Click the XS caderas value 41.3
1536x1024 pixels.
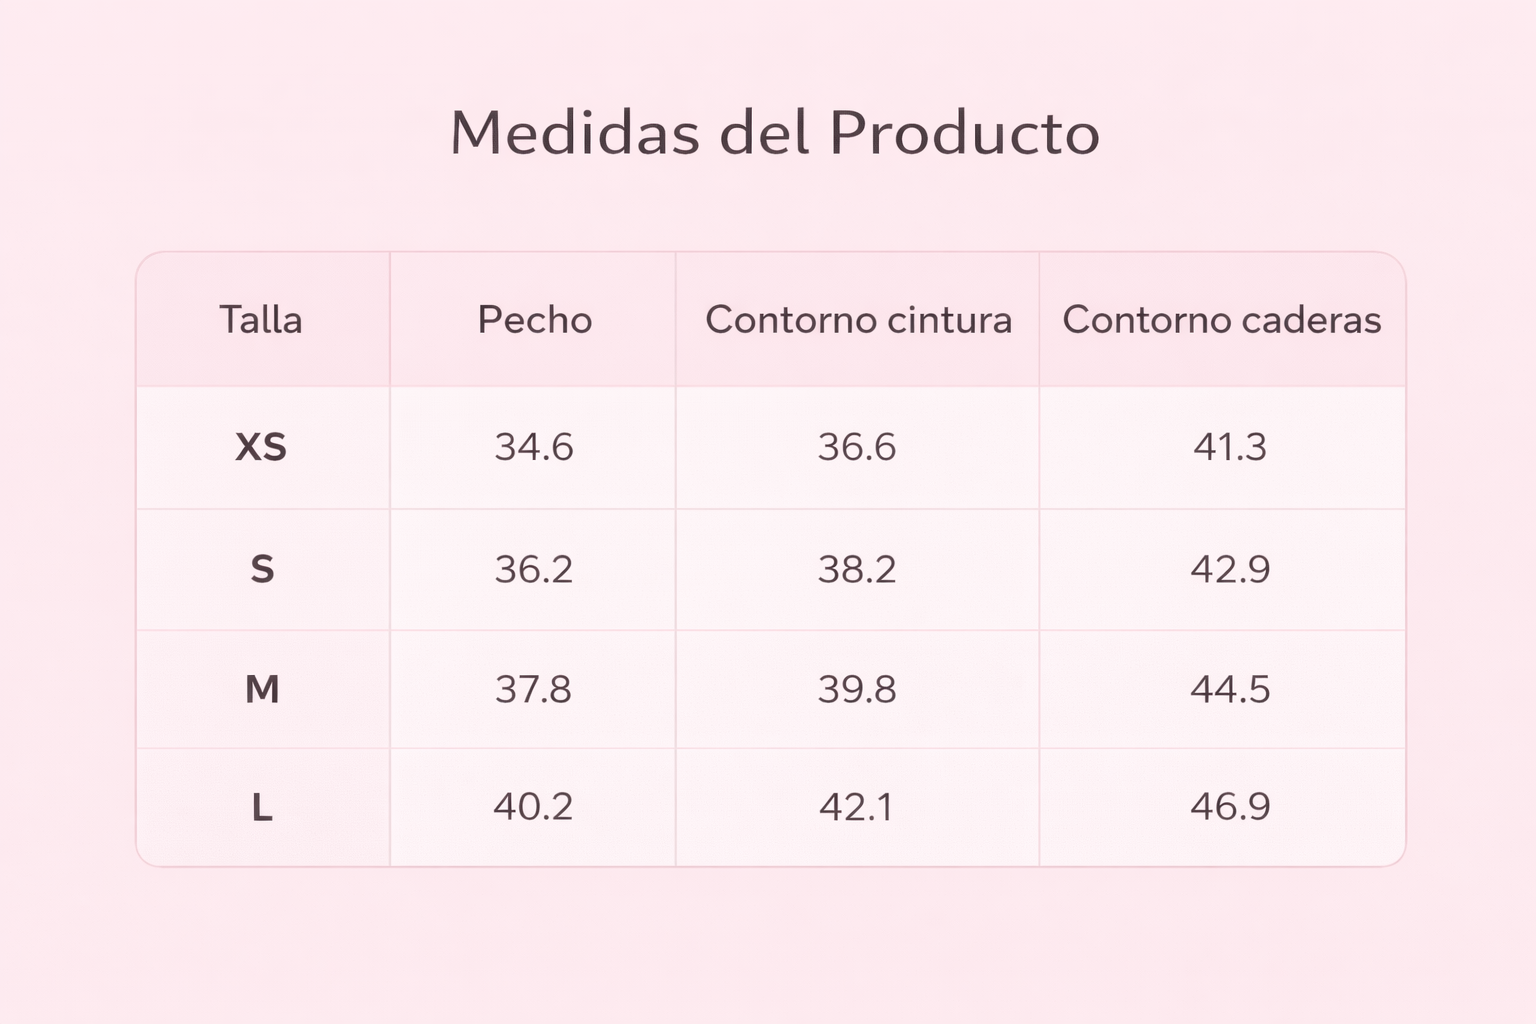pos(1229,447)
